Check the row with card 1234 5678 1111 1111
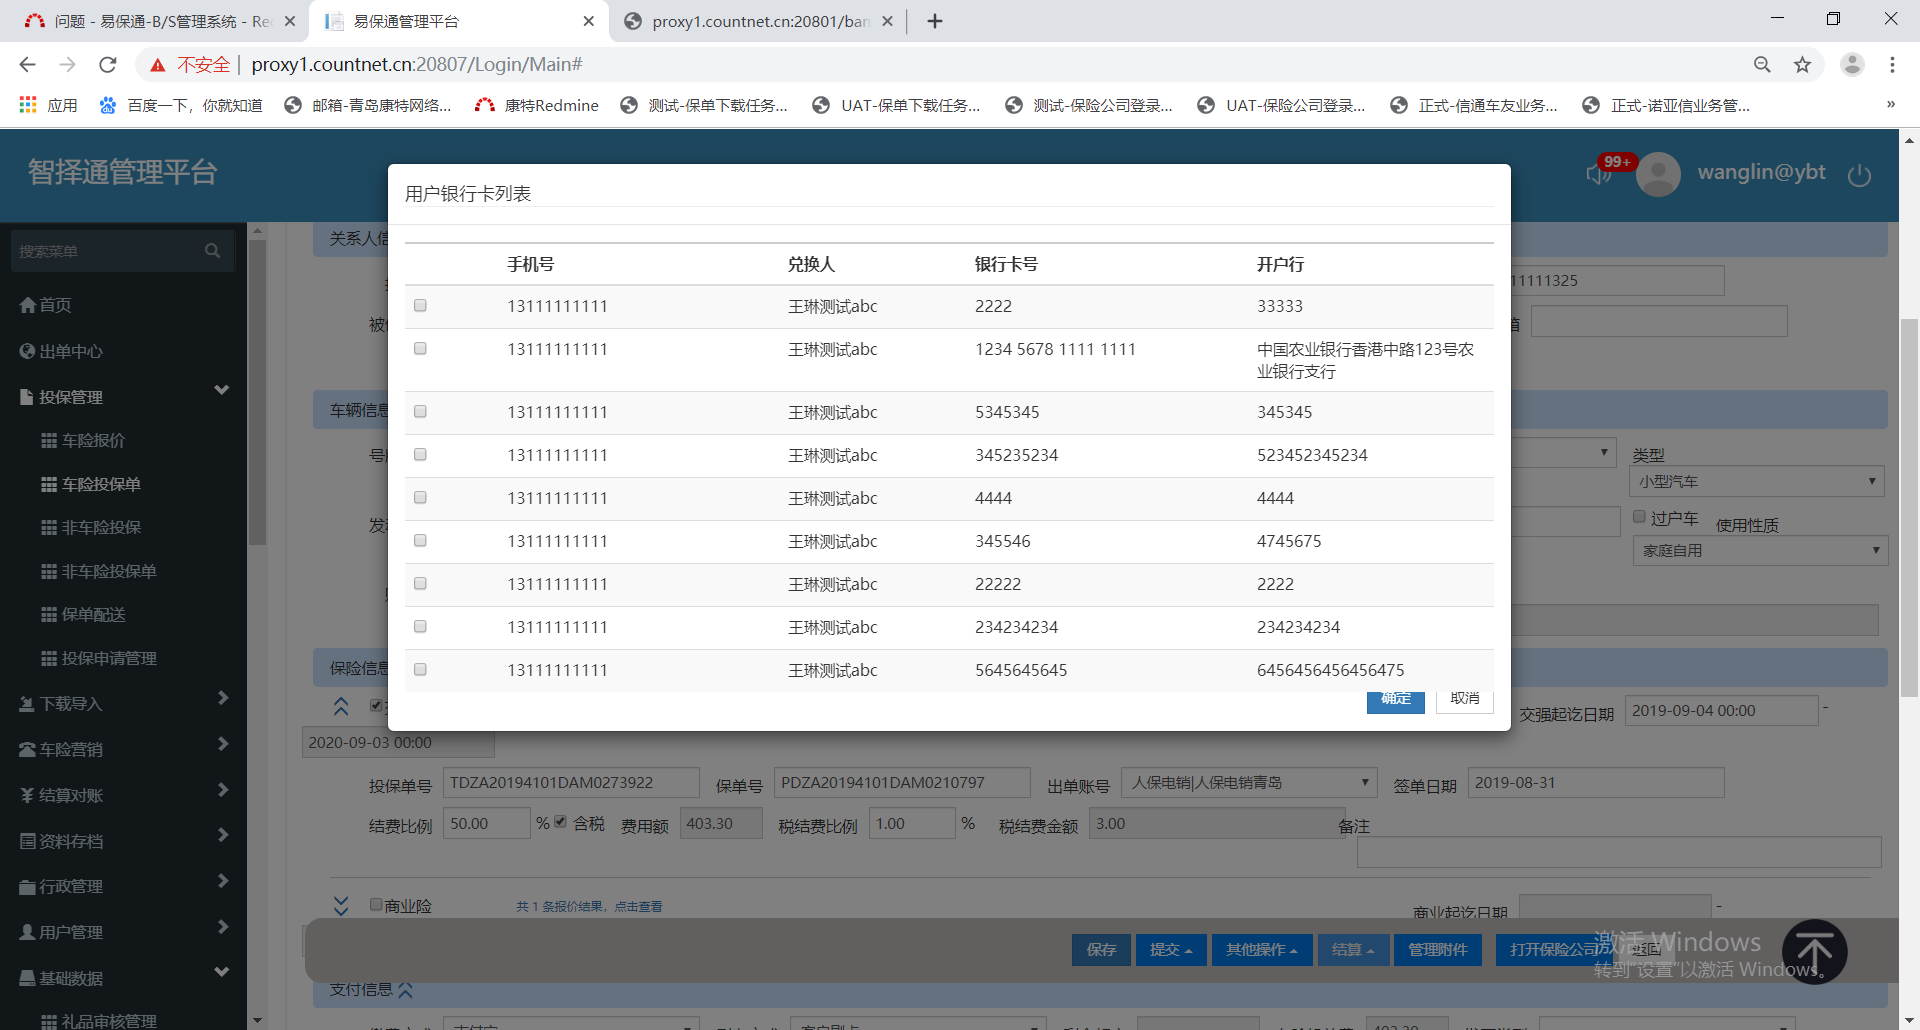The image size is (1920, 1030). 420,349
